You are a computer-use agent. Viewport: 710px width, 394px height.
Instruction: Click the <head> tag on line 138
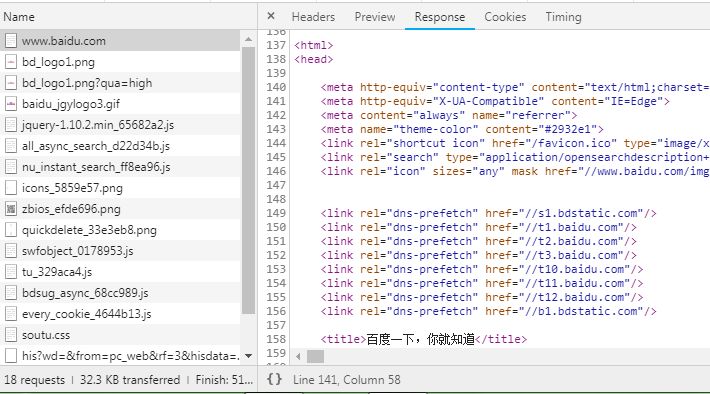pyautogui.click(x=313, y=59)
